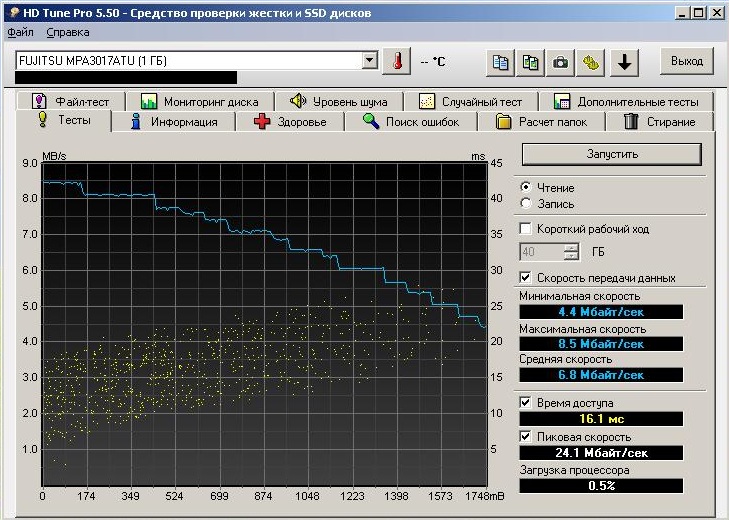This screenshot has width=729, height=520.
Task: Toggle Пиковая скорость checkbox
Action: (525, 437)
